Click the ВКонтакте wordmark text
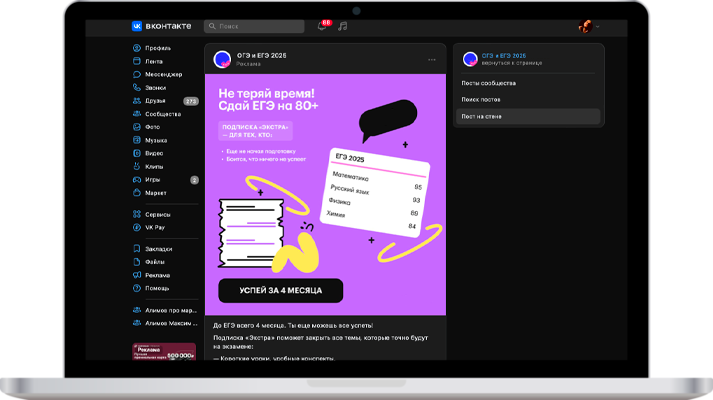This screenshot has height=400, width=713. (168, 26)
